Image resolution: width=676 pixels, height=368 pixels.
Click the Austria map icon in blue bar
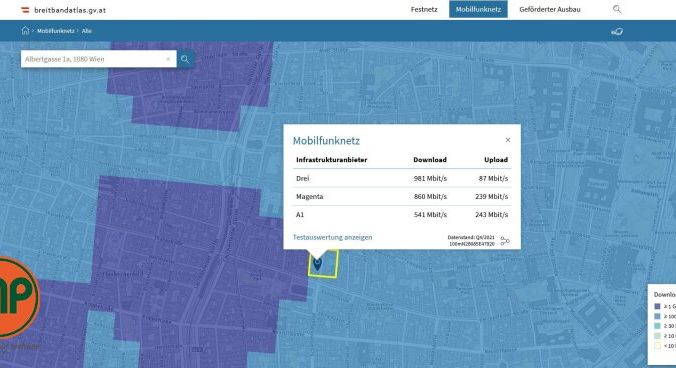coord(617,31)
